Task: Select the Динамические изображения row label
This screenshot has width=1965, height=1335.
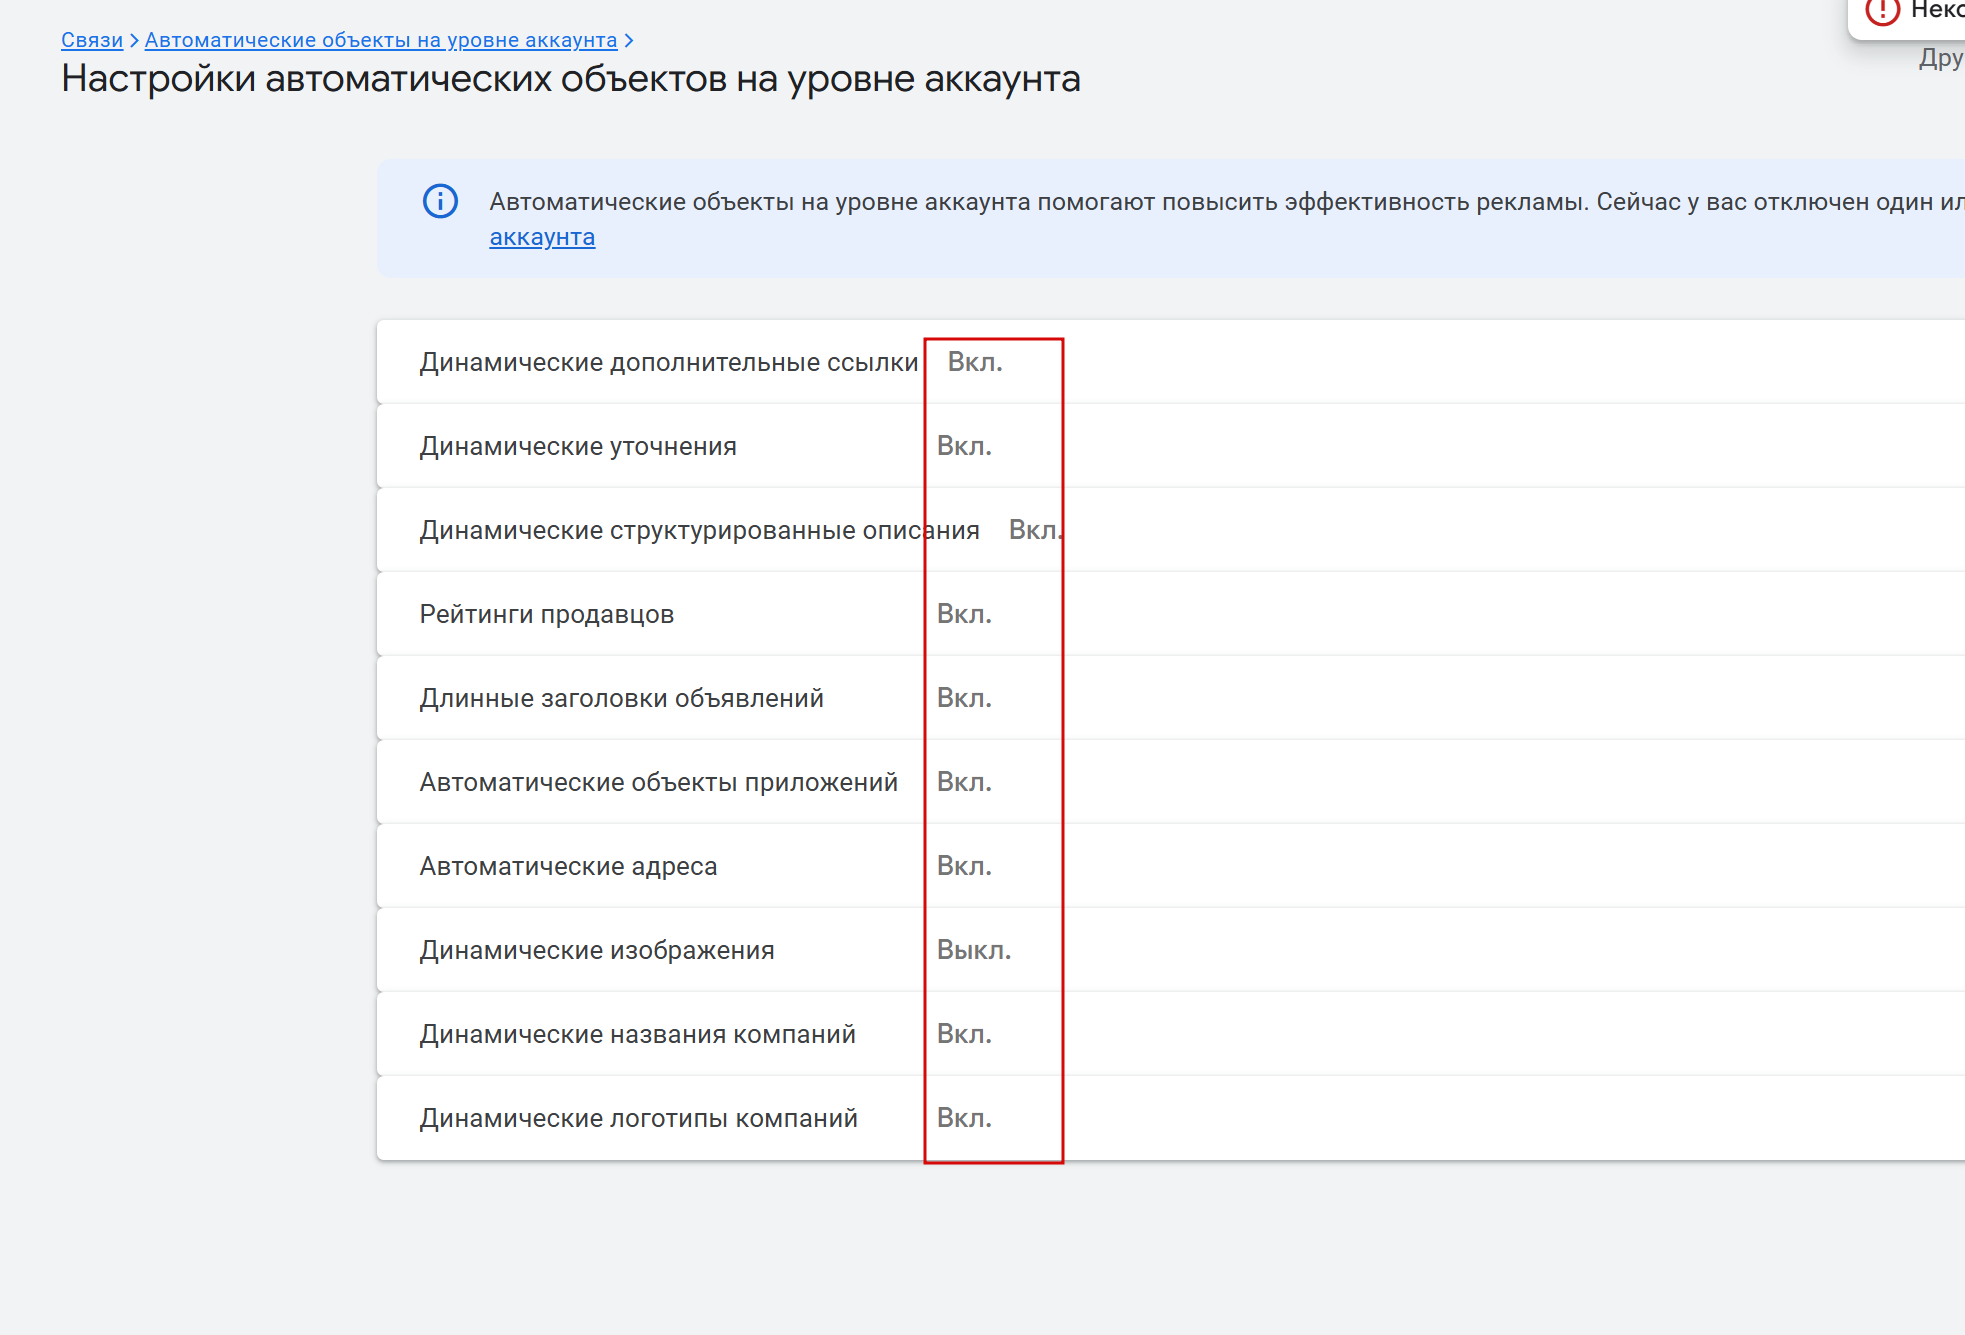Action: click(x=597, y=950)
